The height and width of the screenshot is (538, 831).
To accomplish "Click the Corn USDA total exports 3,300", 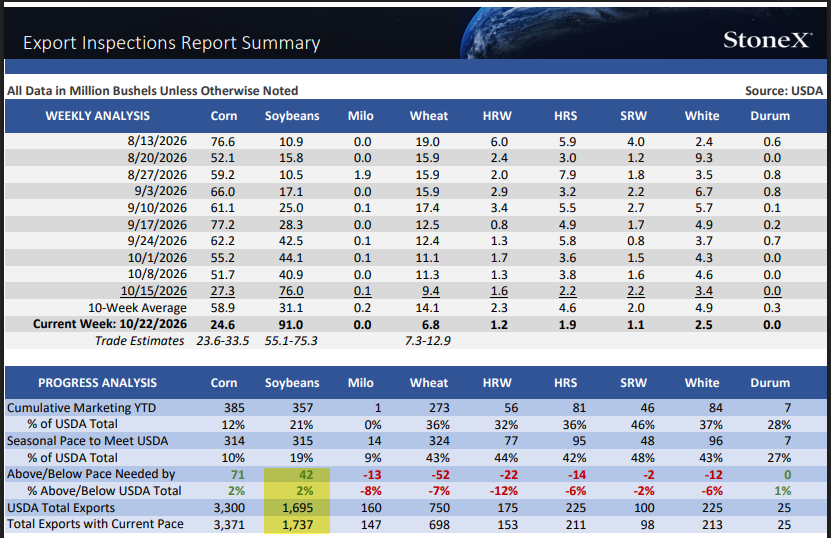I will (229, 508).
